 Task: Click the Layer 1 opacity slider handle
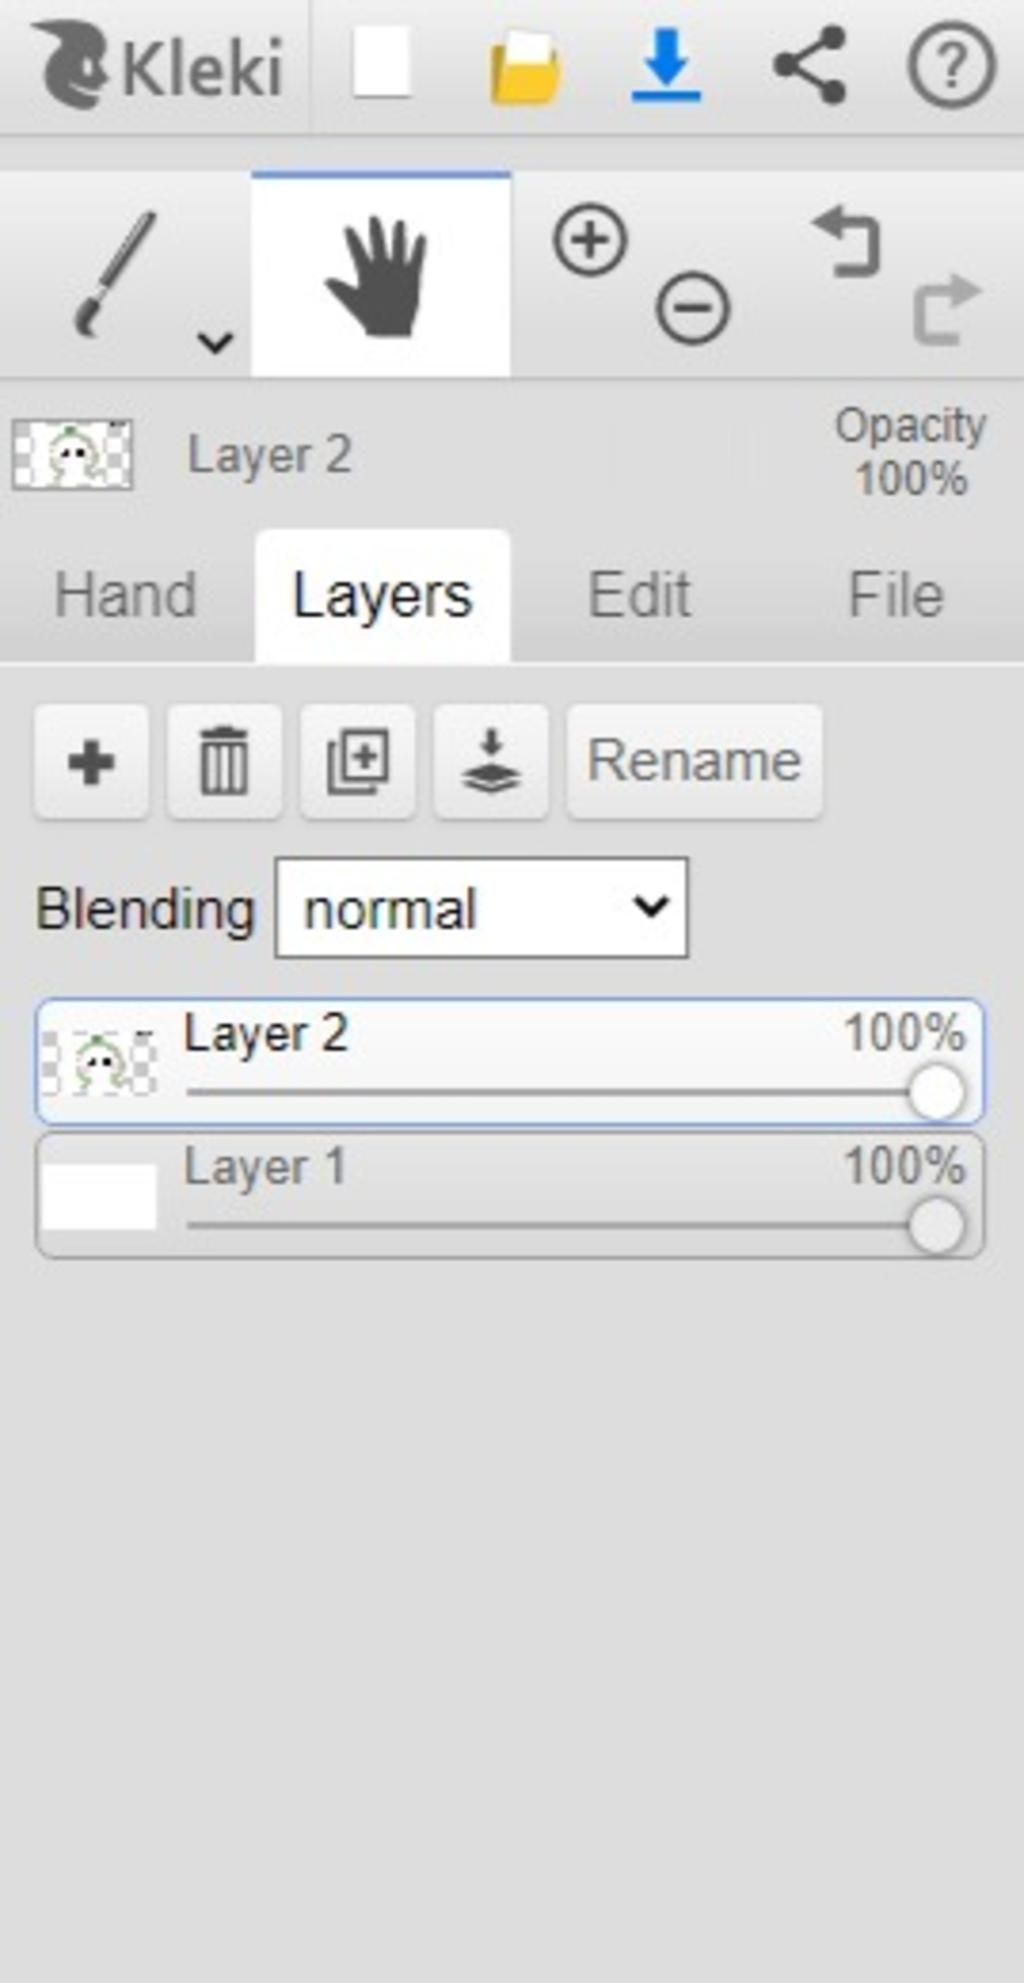click(937, 1225)
